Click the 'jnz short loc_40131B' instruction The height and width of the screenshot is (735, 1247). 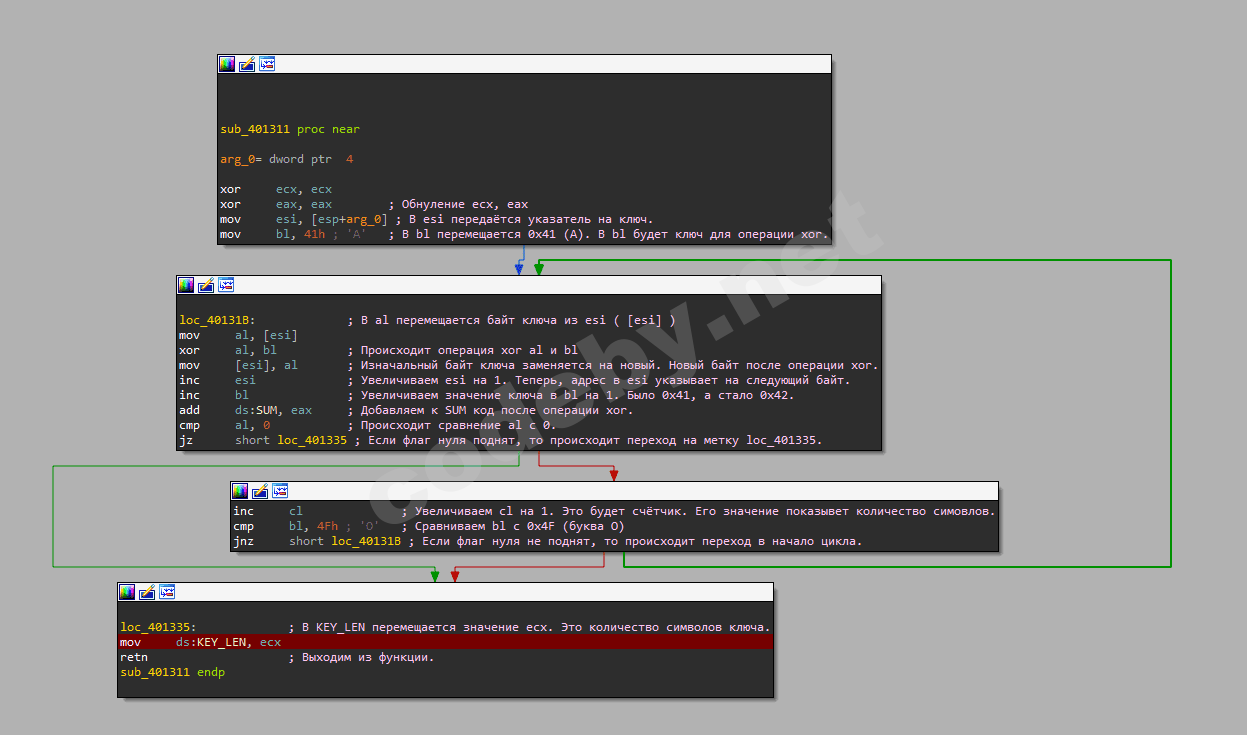click(x=318, y=541)
